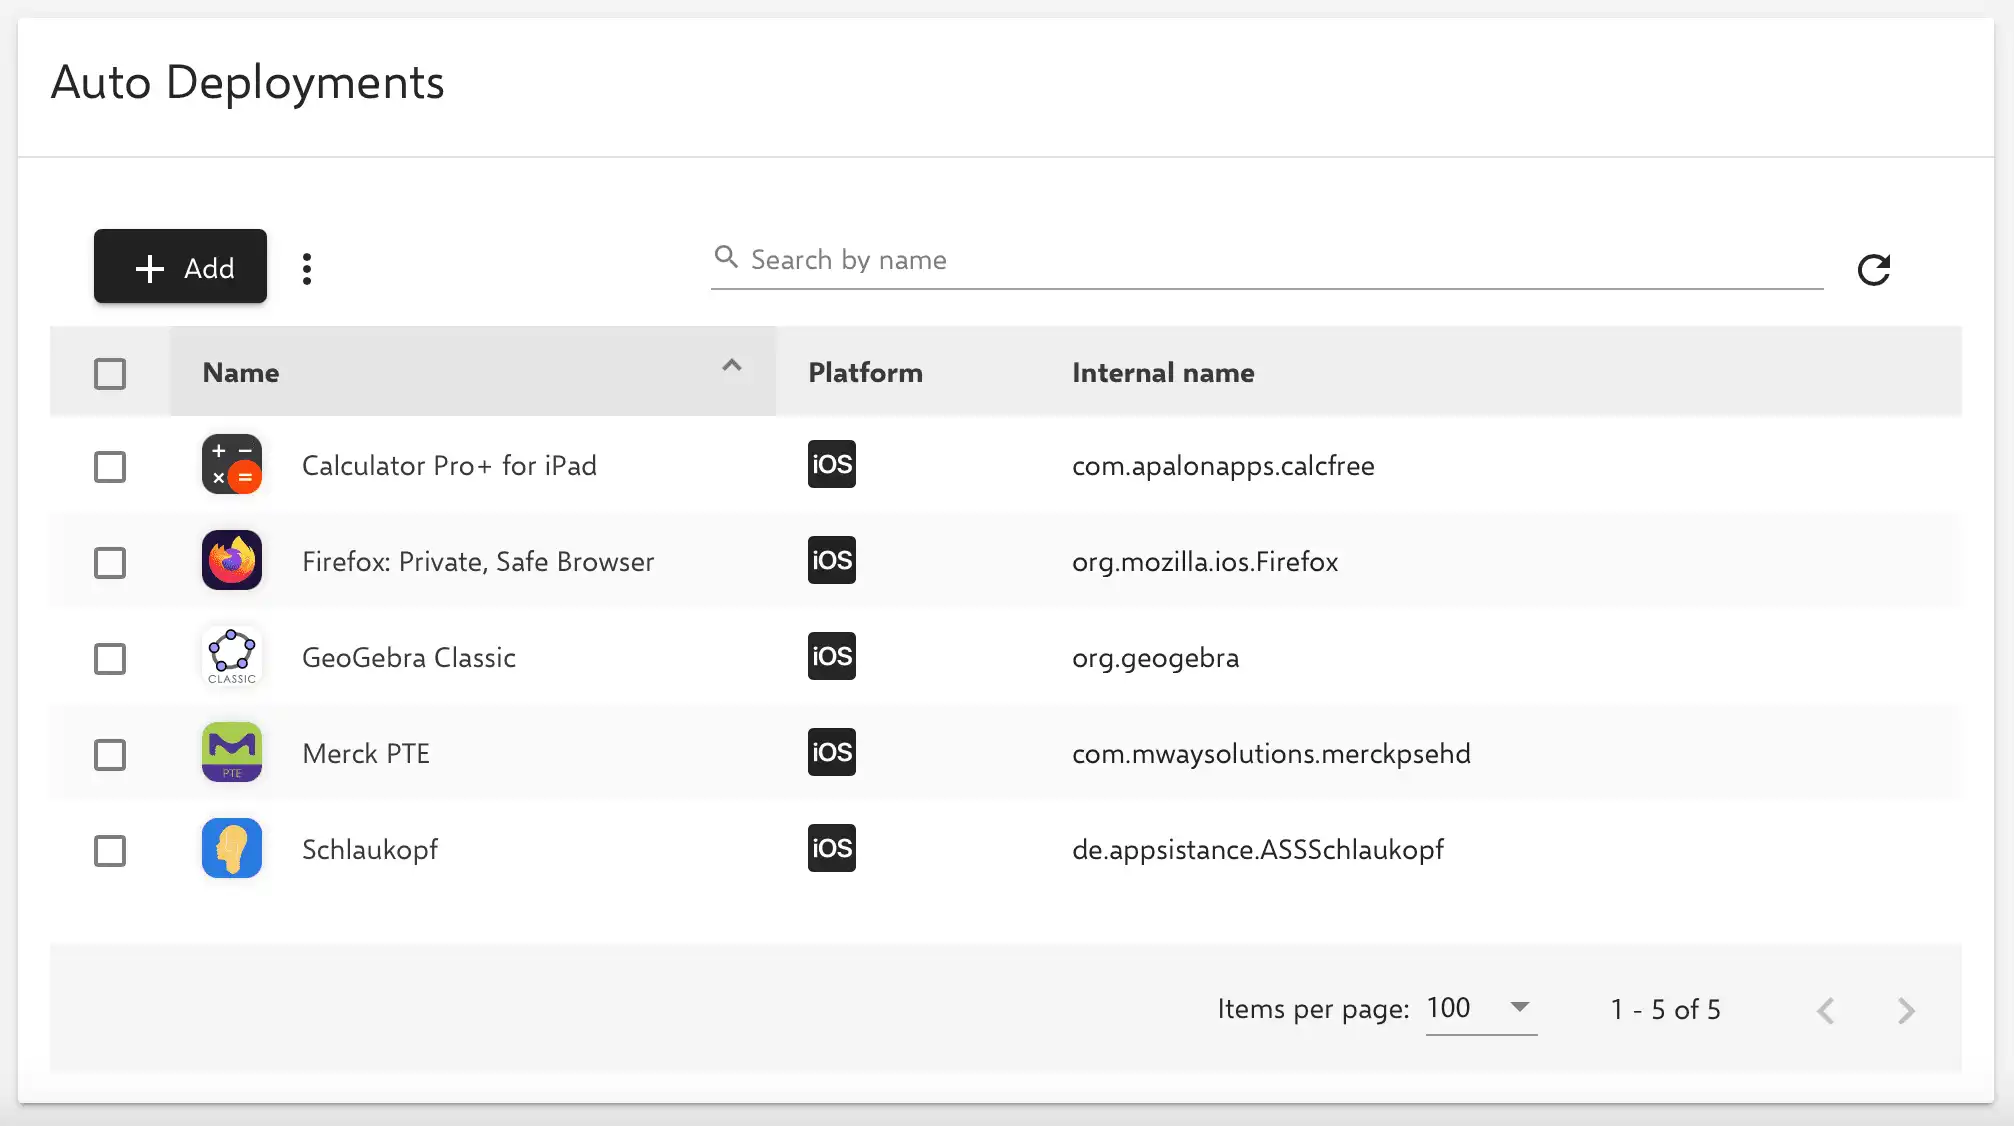Click the Merck PTE app icon
This screenshot has width=2014, height=1126.
tap(232, 752)
